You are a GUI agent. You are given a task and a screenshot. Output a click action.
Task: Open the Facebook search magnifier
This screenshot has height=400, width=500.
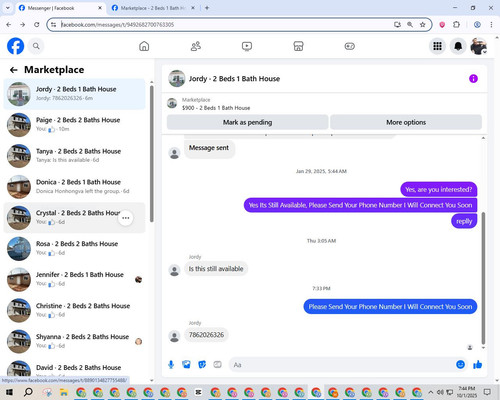point(36,46)
